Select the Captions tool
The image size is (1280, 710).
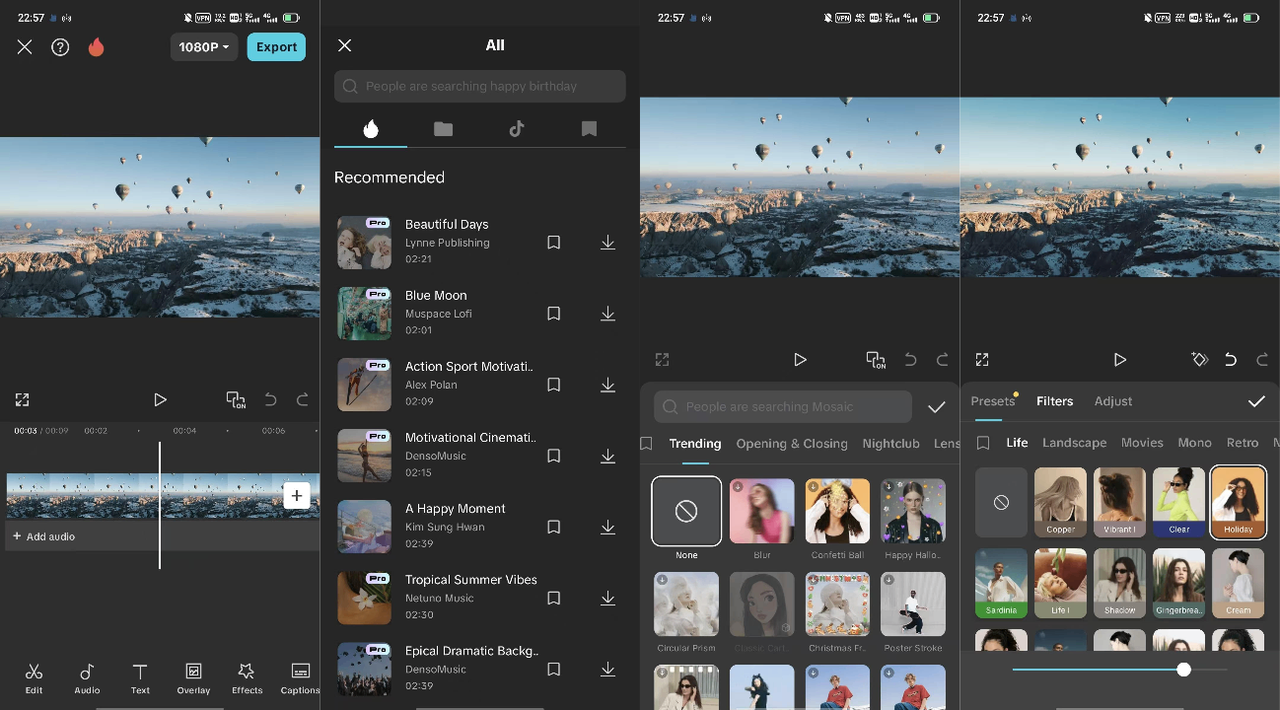pyautogui.click(x=299, y=678)
